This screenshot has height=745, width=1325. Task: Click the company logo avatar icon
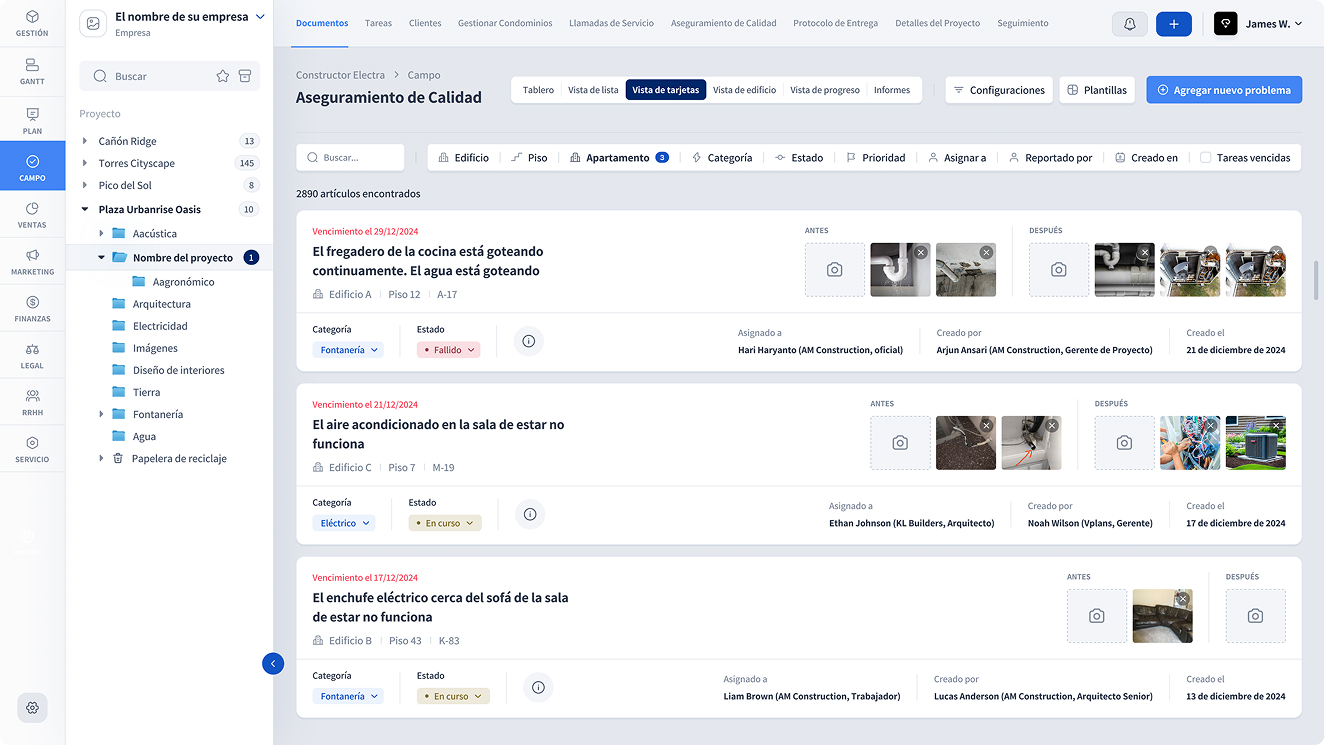point(93,23)
